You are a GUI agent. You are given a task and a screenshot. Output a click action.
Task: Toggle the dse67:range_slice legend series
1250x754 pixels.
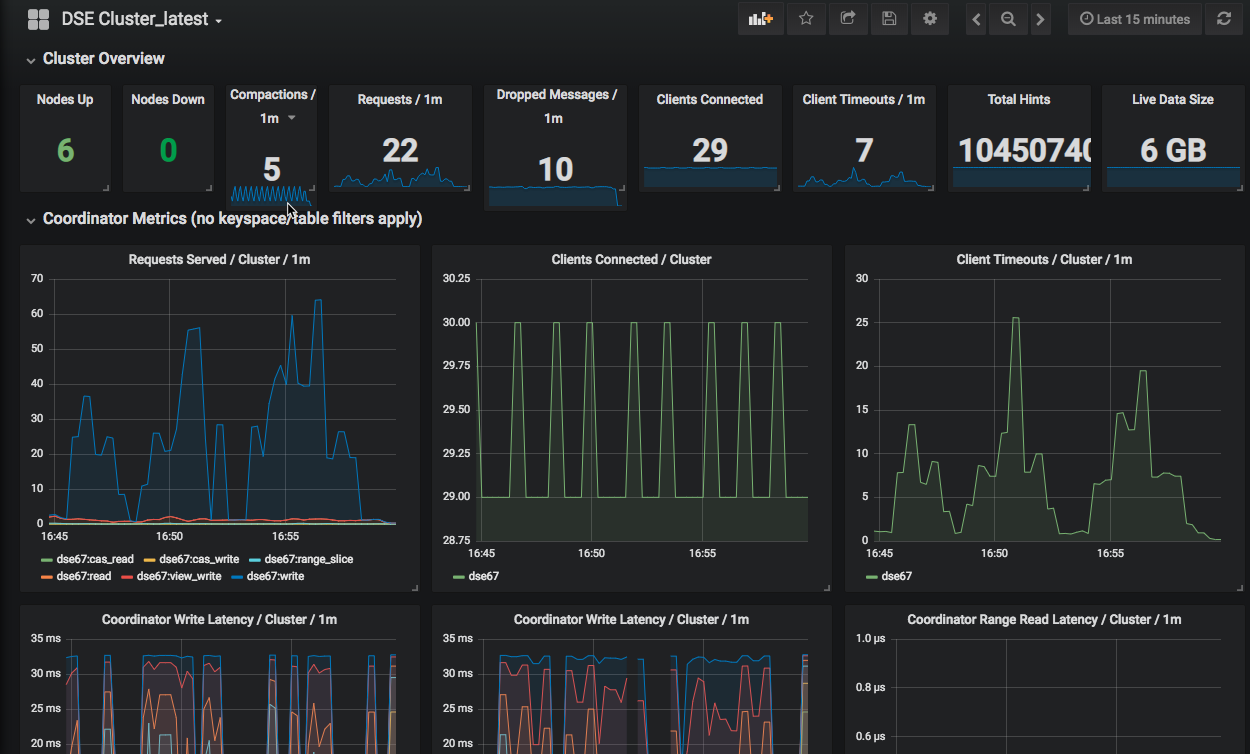pos(300,559)
